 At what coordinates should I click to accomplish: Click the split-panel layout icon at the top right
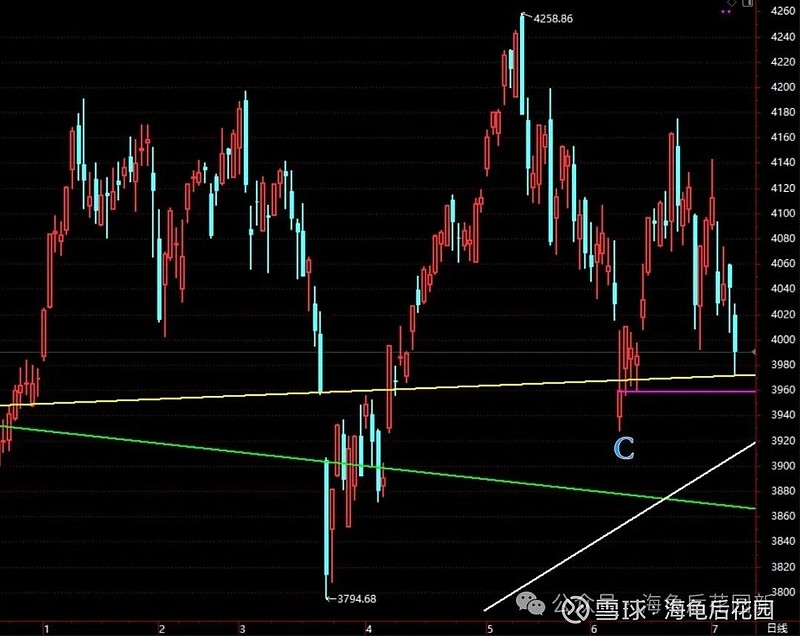pos(747,3)
